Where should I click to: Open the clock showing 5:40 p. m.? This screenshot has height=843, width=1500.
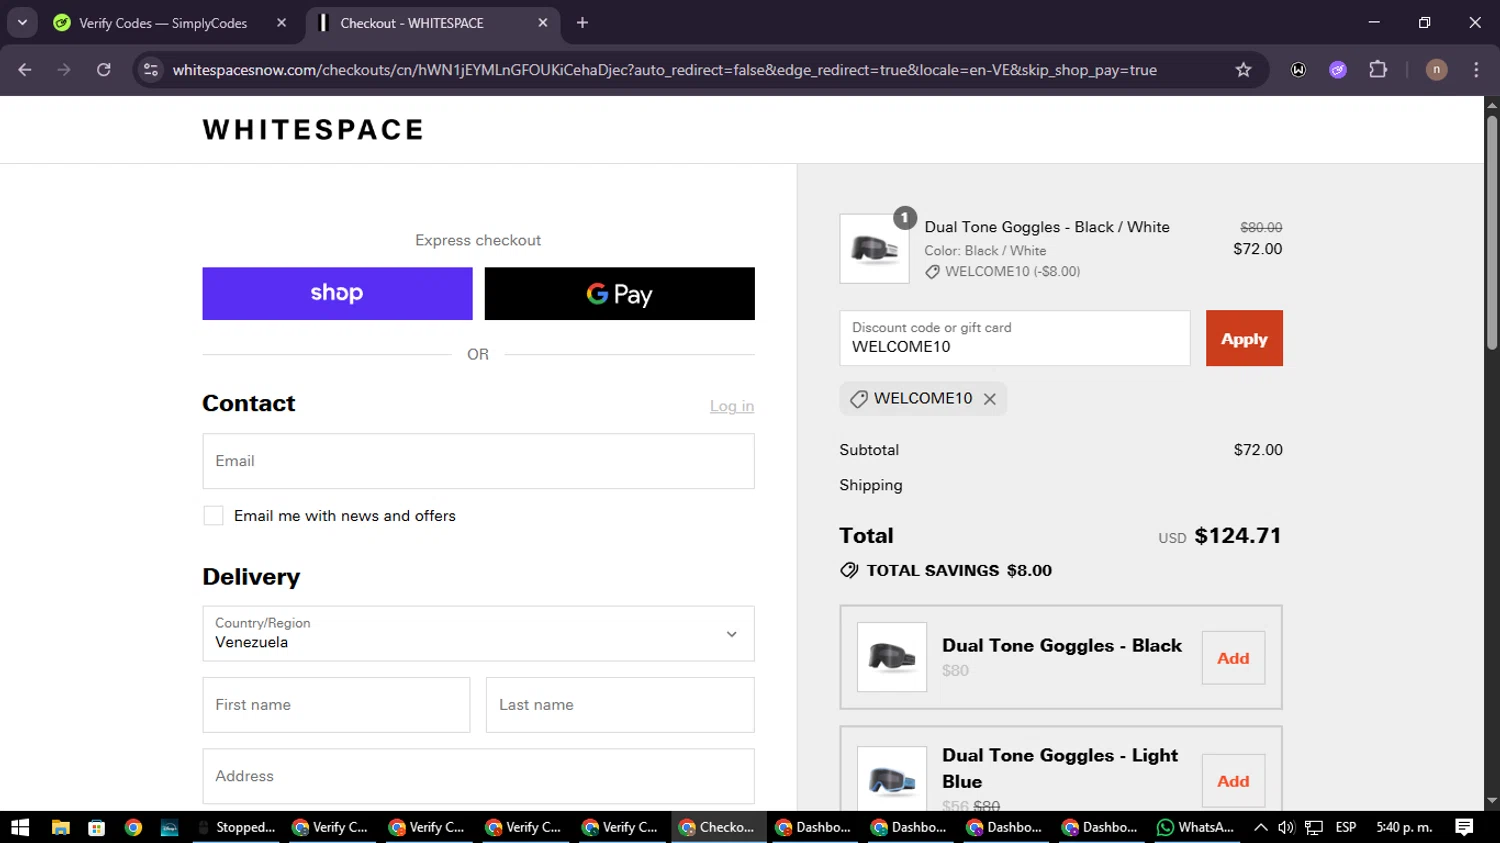tap(1404, 827)
